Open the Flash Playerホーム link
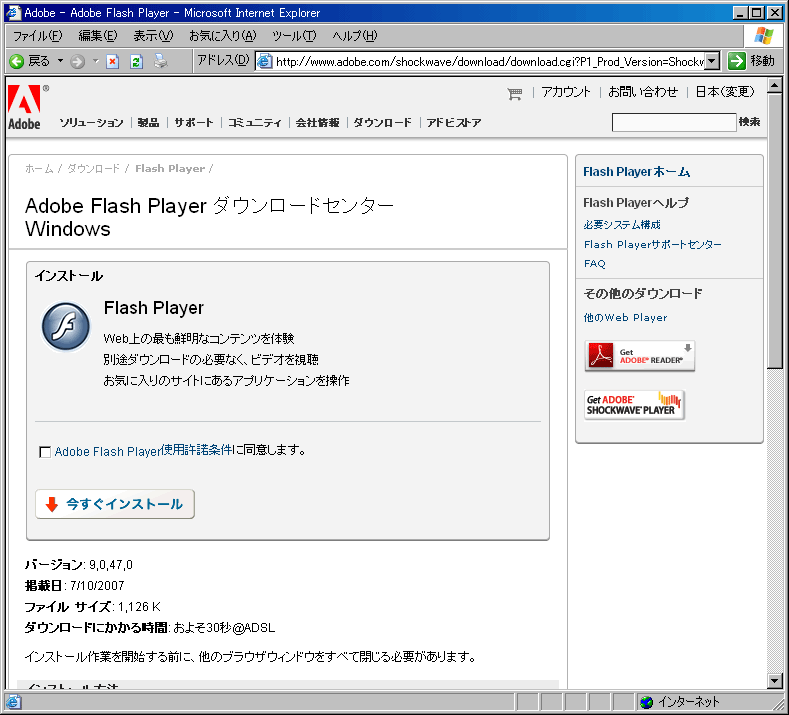The width and height of the screenshot is (789, 715). tap(637, 172)
